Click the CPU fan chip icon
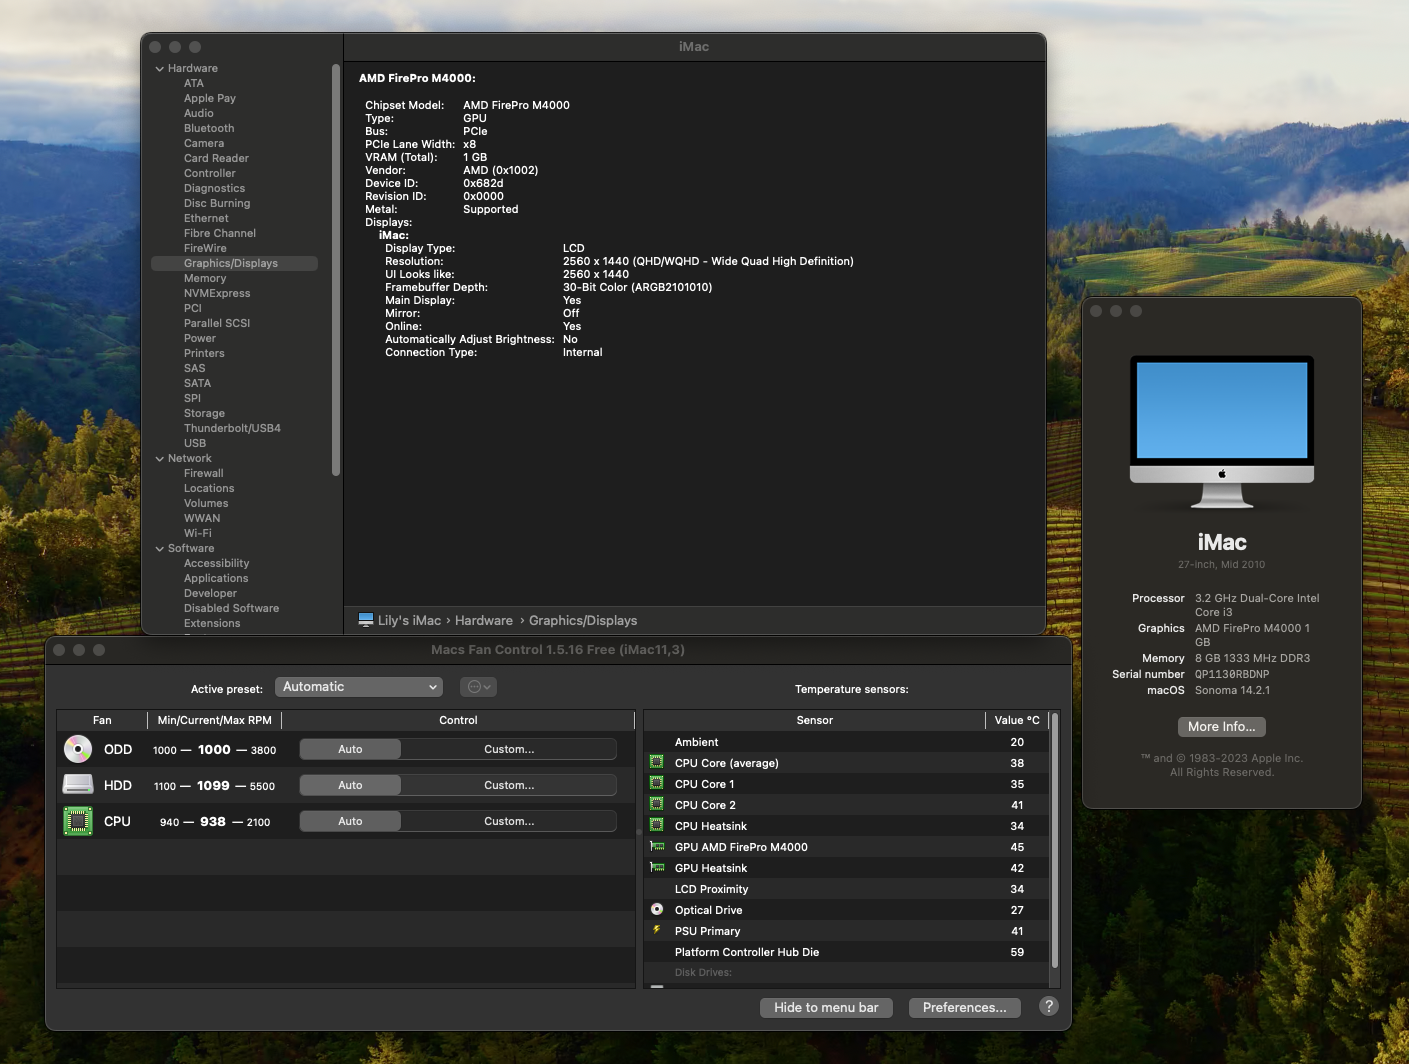The image size is (1409, 1064). coord(77,821)
